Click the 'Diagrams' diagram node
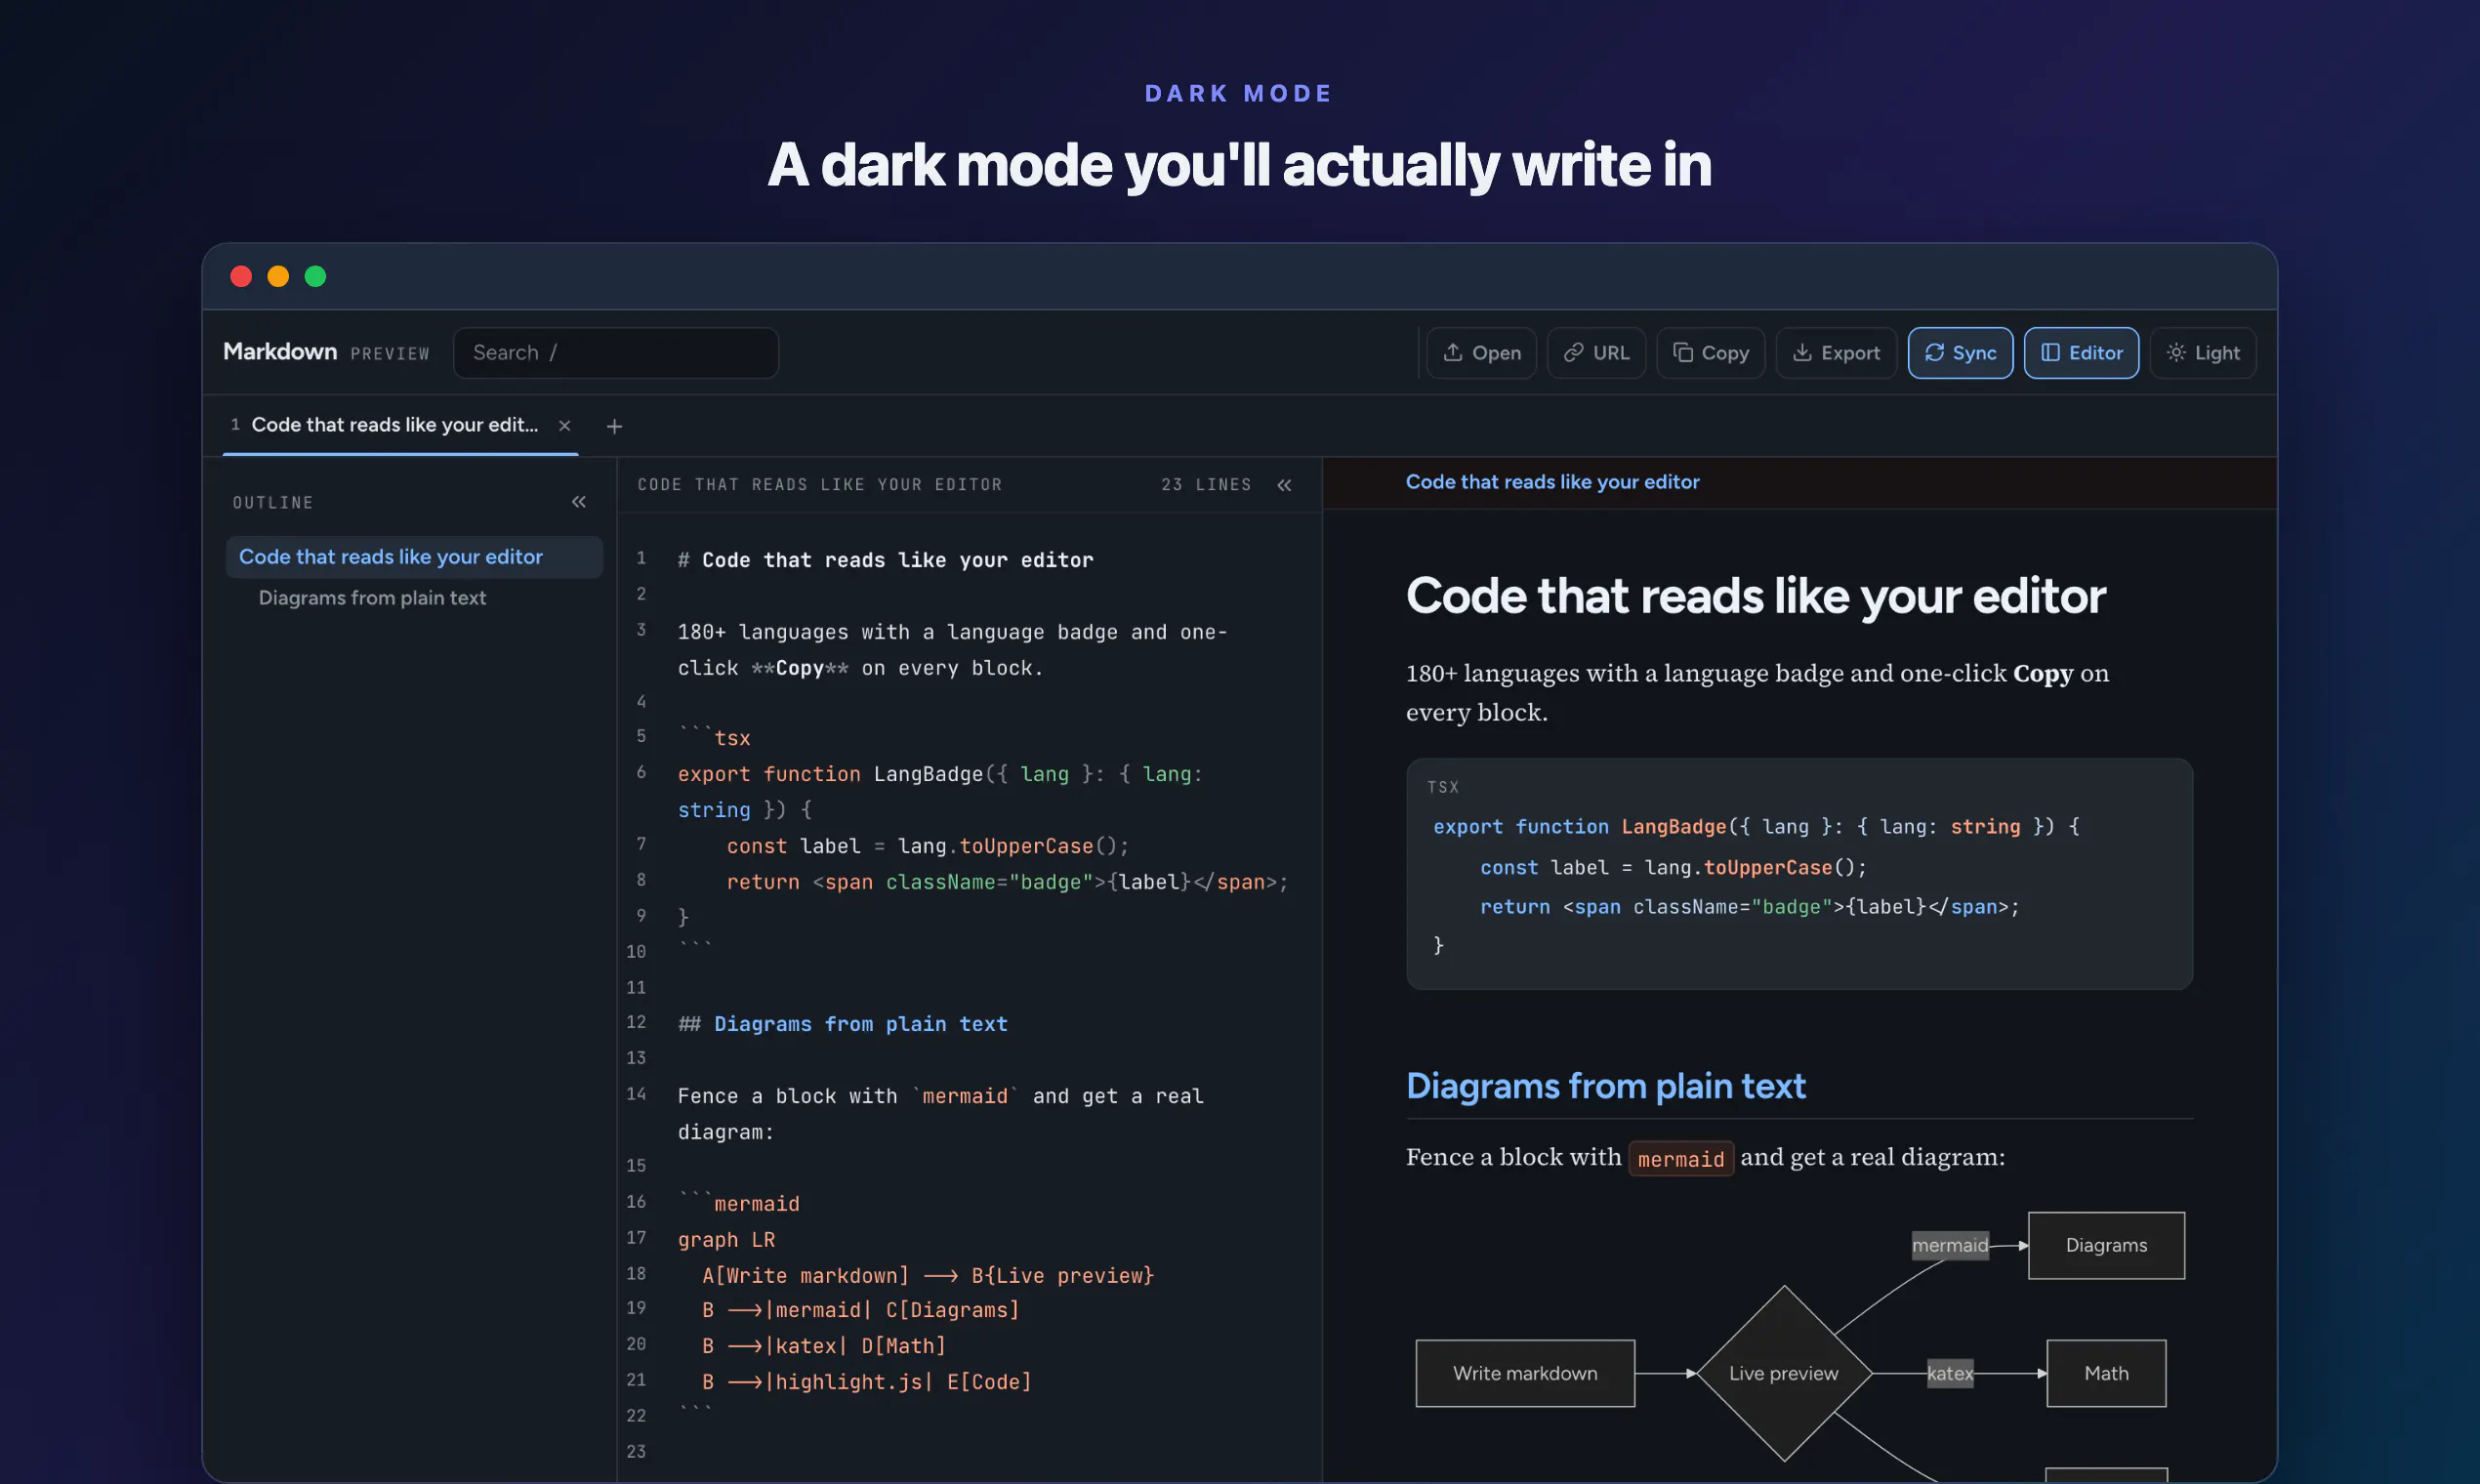 [x=2106, y=1245]
